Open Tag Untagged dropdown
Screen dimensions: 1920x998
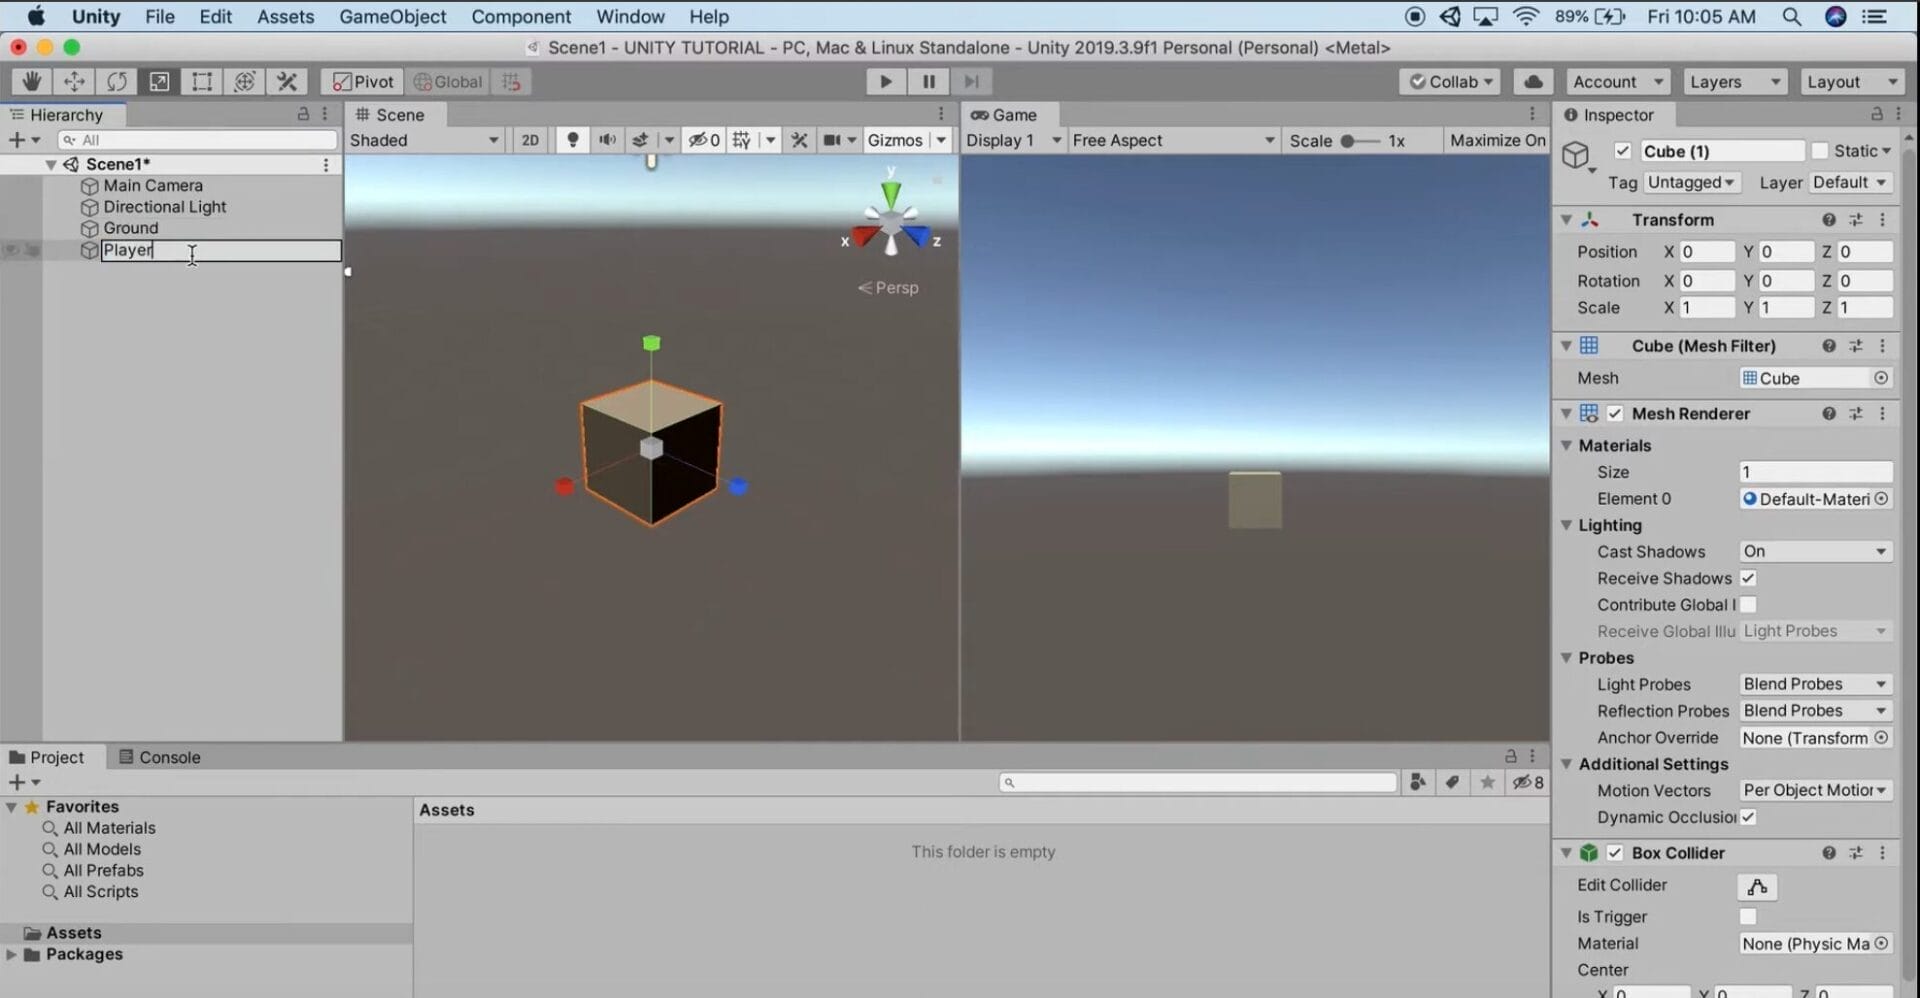pos(1692,182)
